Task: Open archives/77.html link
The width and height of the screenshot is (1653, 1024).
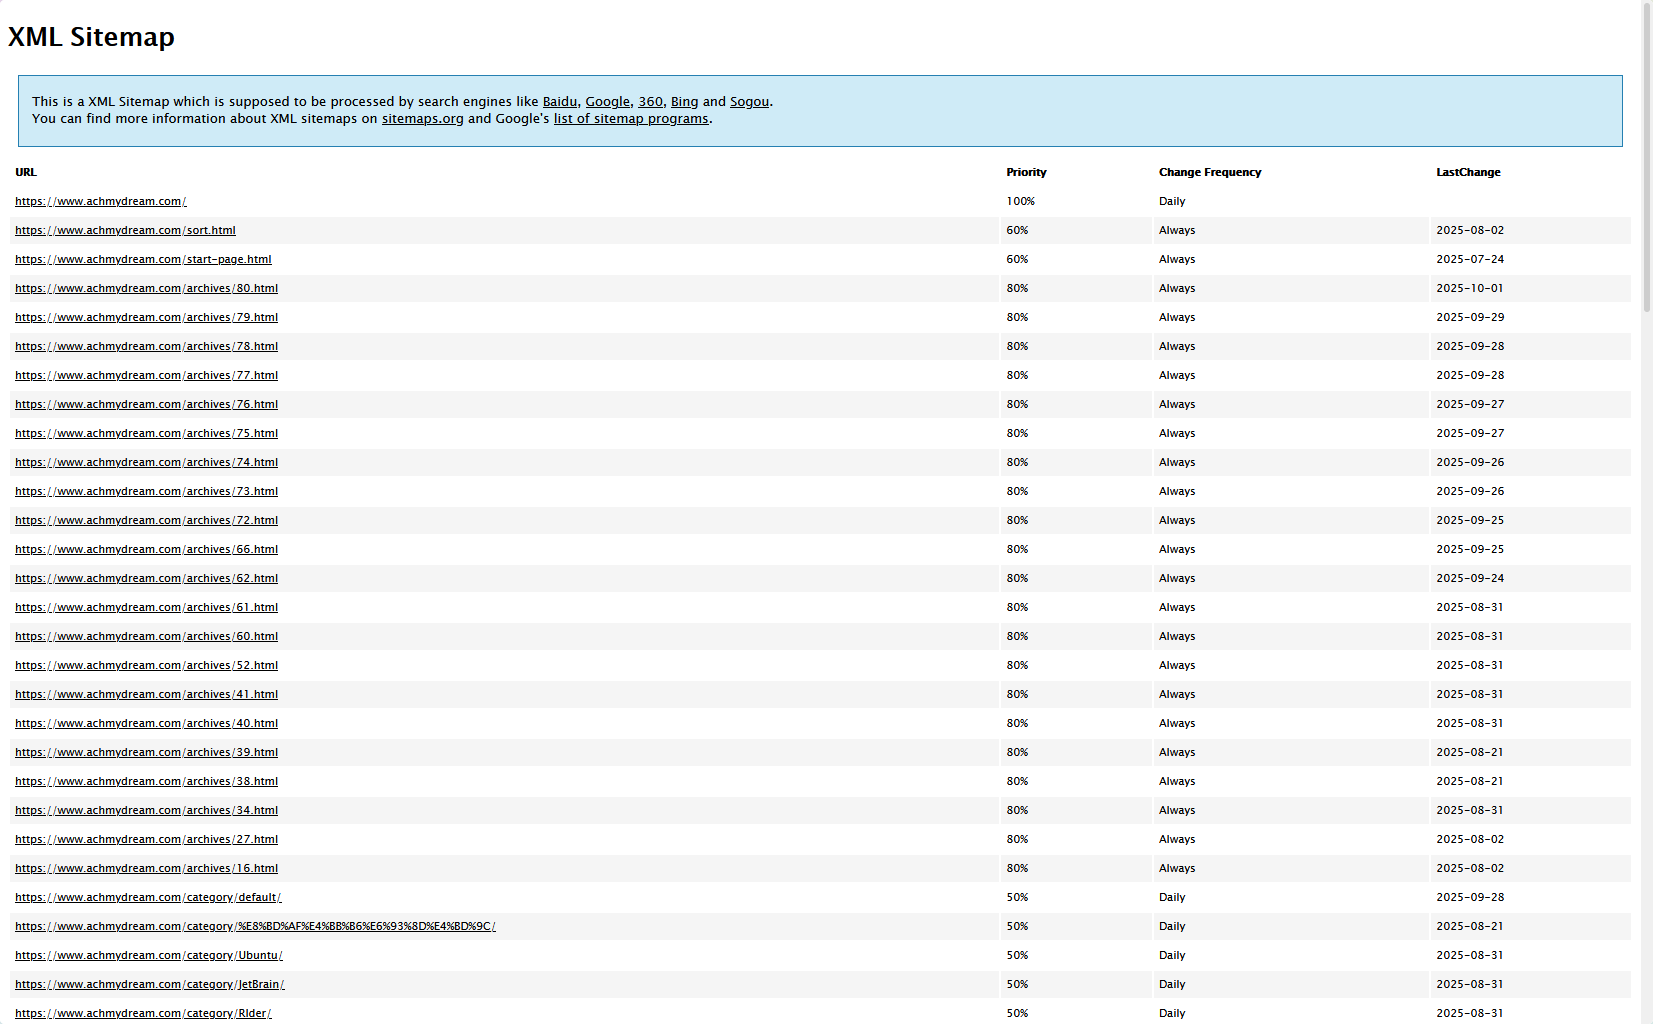Action: tap(146, 376)
